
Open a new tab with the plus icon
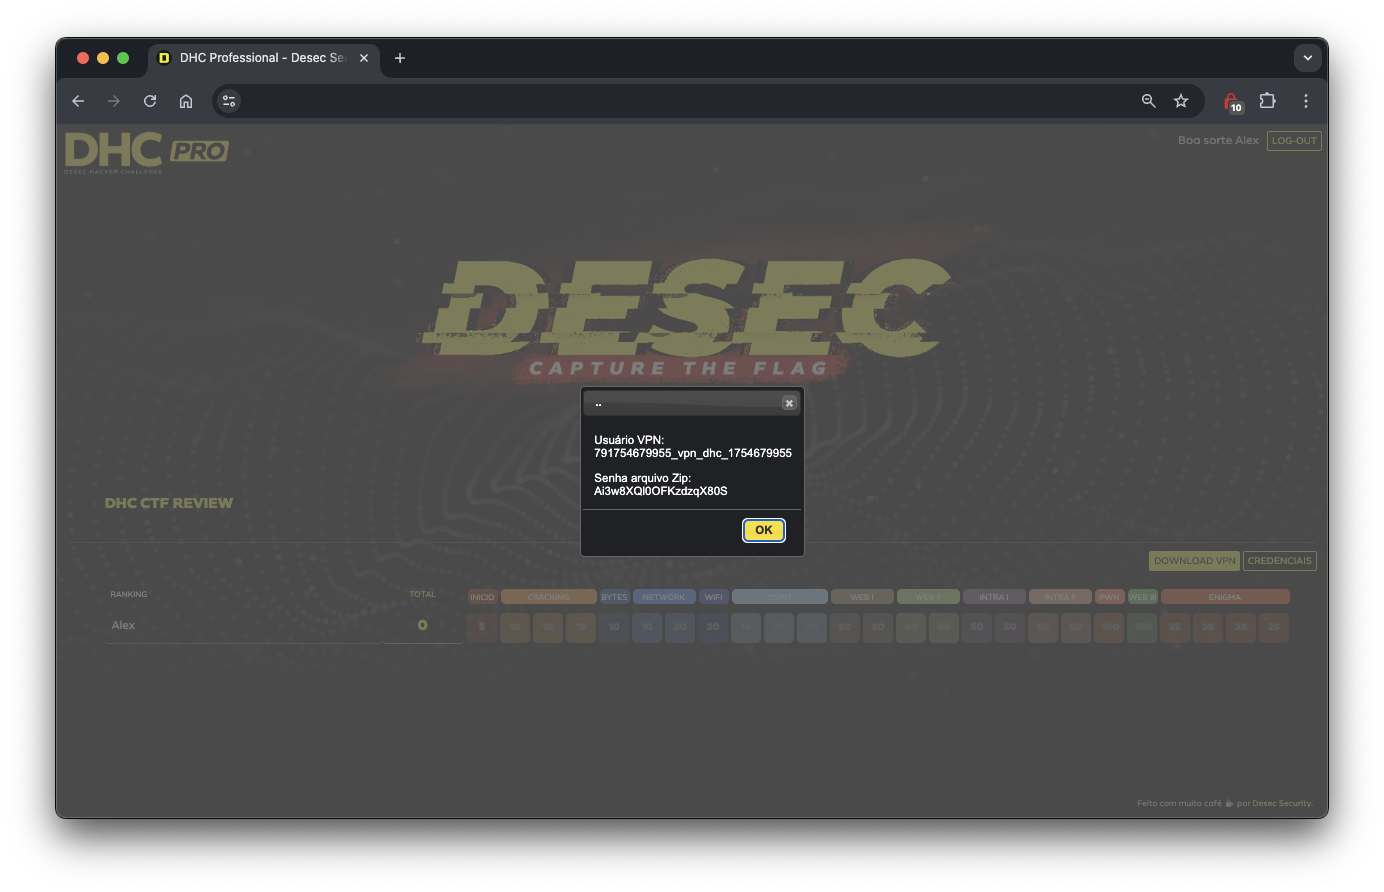point(400,58)
